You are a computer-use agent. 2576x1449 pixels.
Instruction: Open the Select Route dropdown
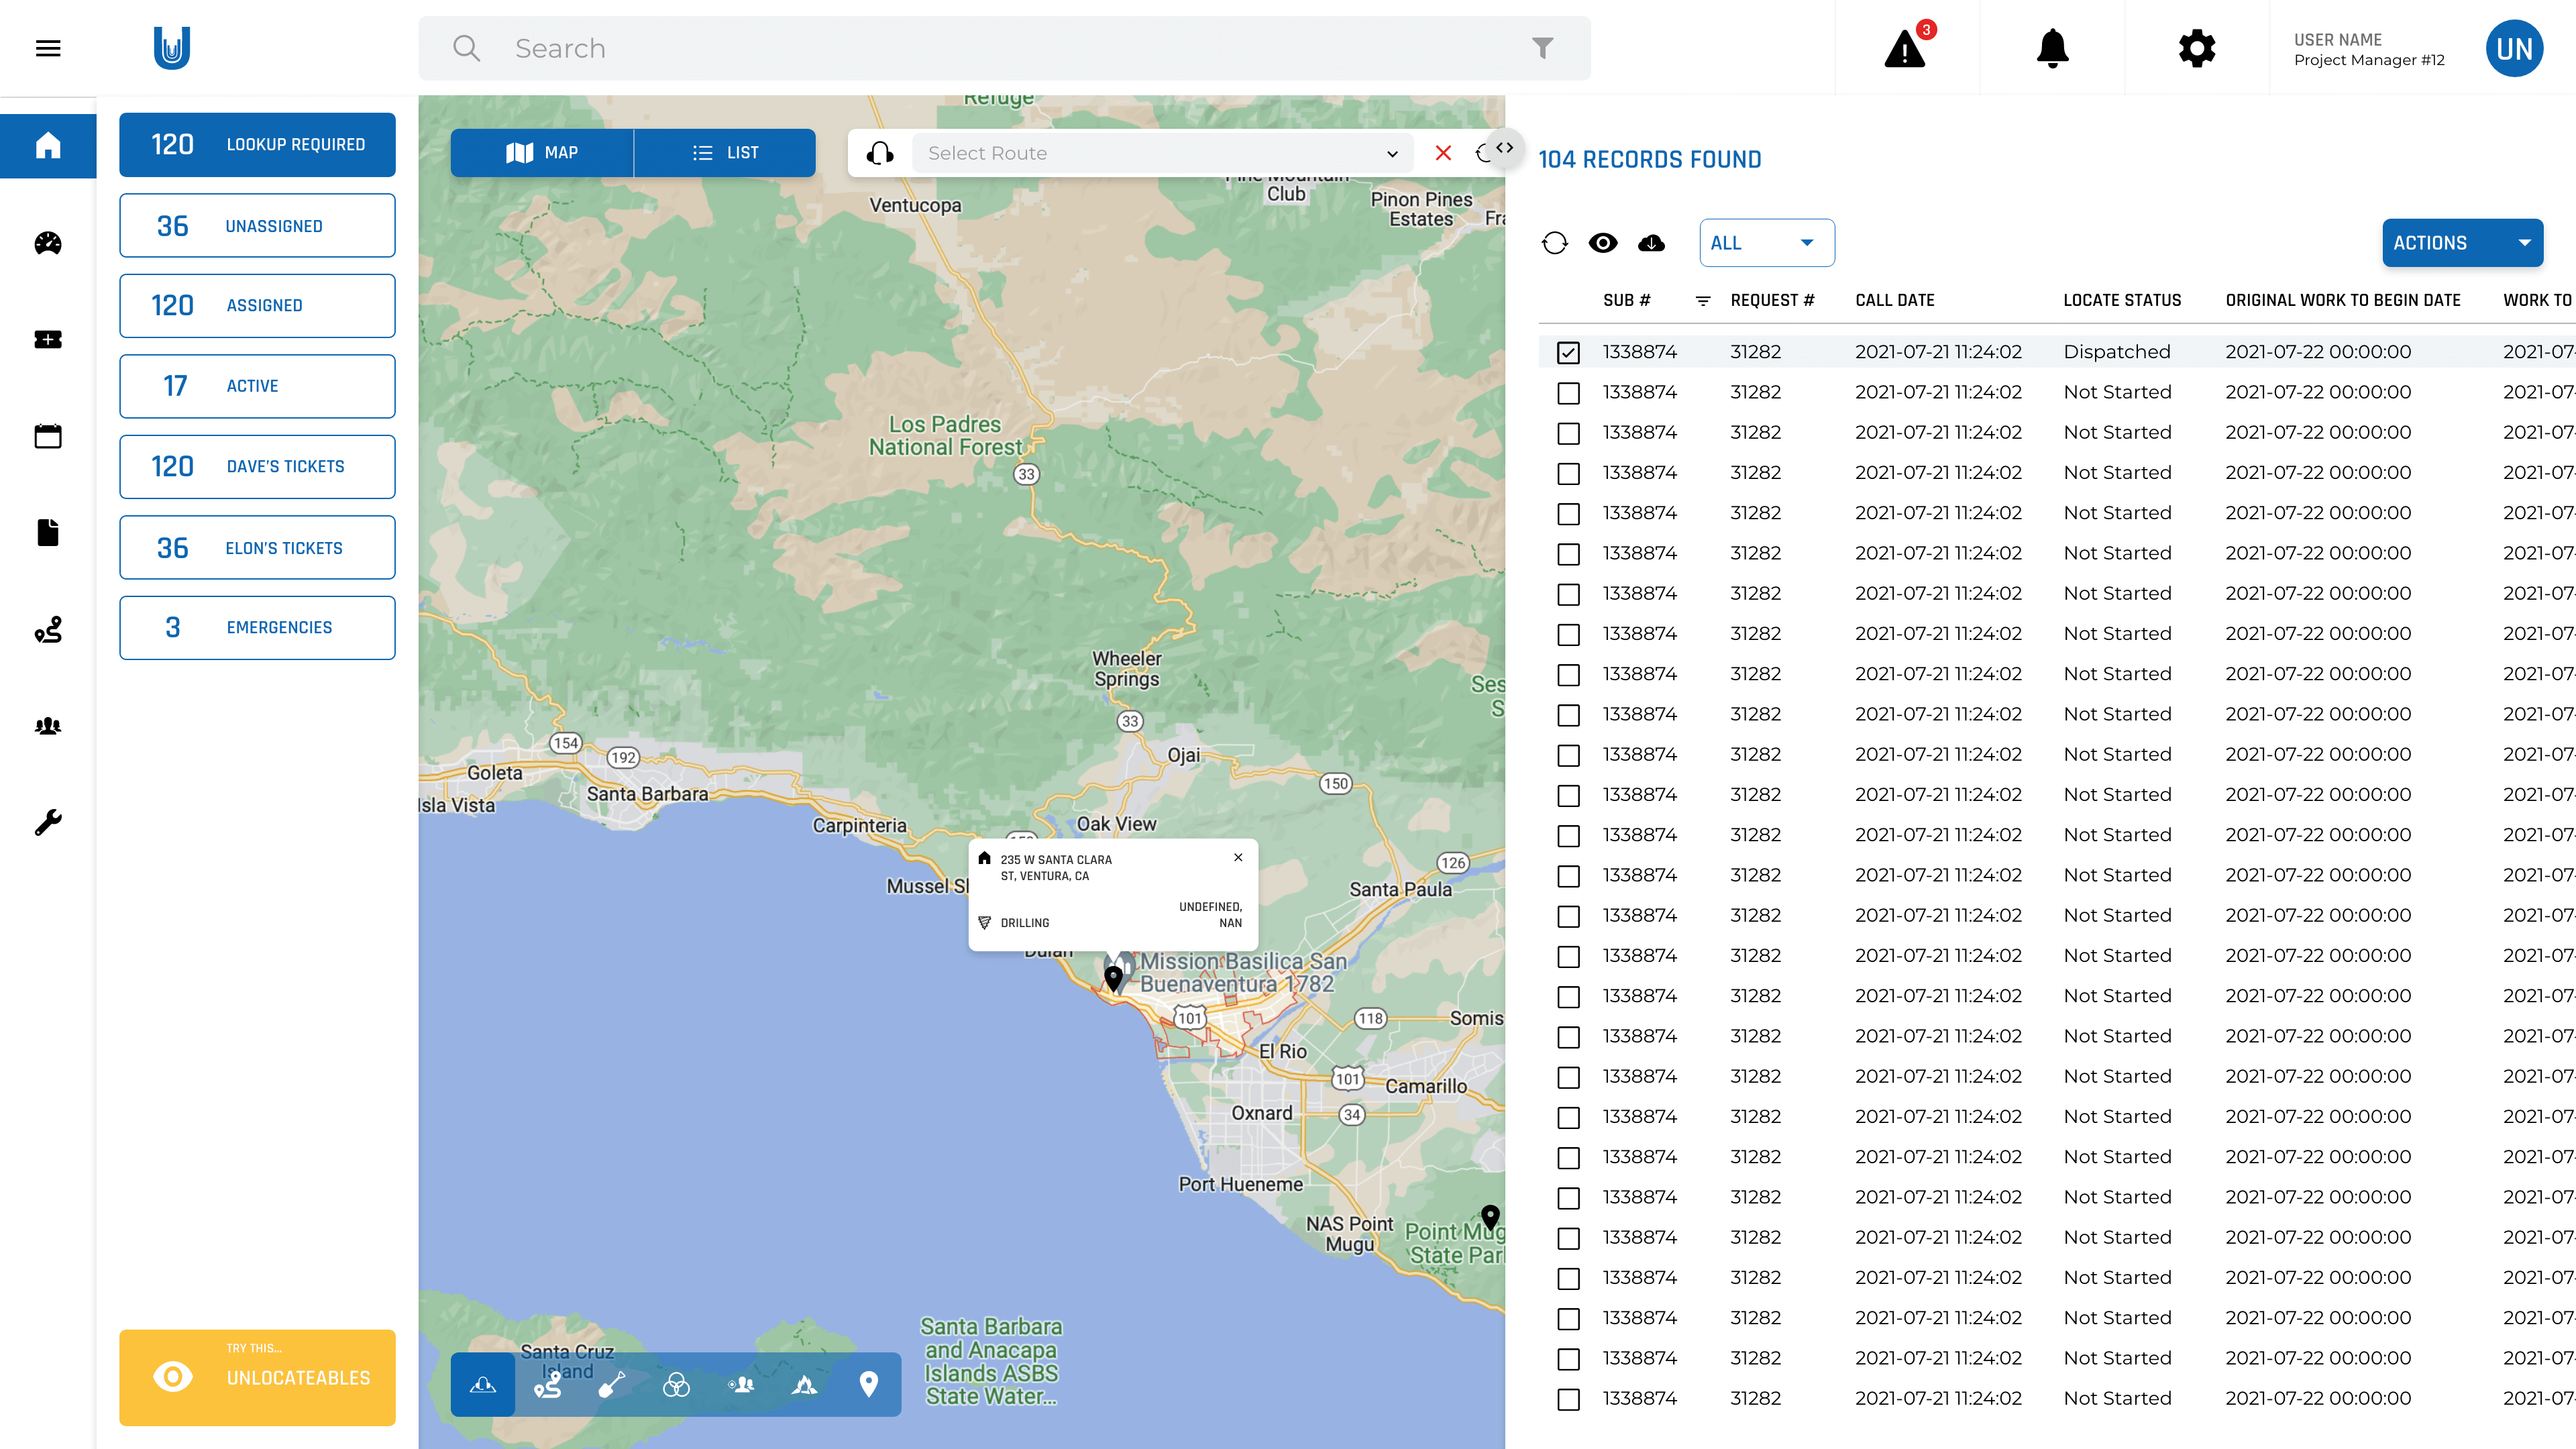pyautogui.click(x=1162, y=153)
